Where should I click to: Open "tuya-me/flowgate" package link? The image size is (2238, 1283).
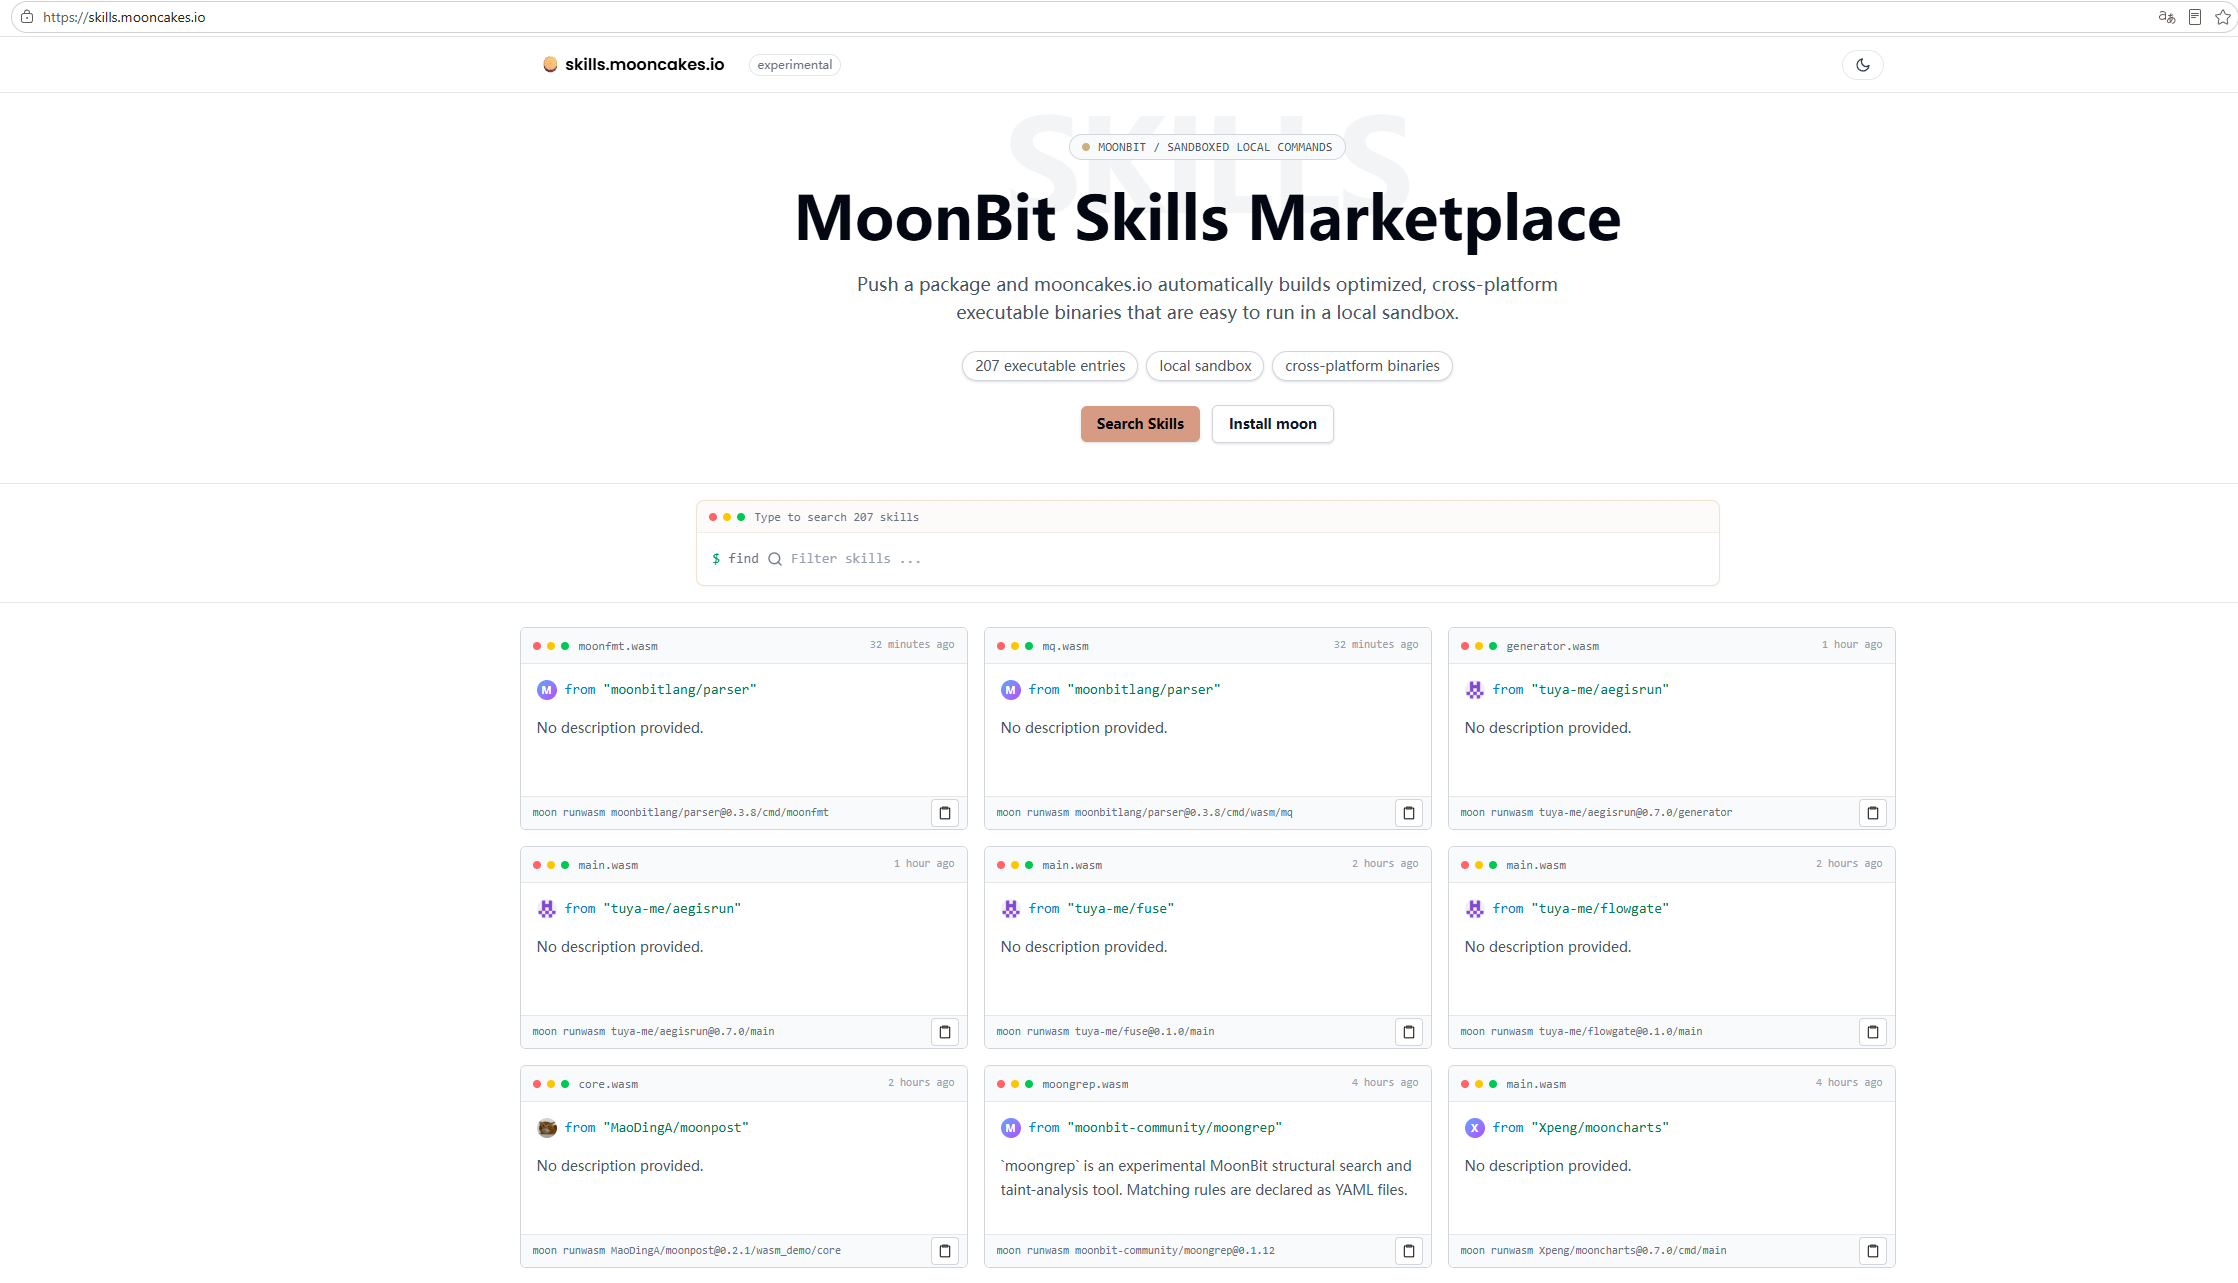(1600, 909)
